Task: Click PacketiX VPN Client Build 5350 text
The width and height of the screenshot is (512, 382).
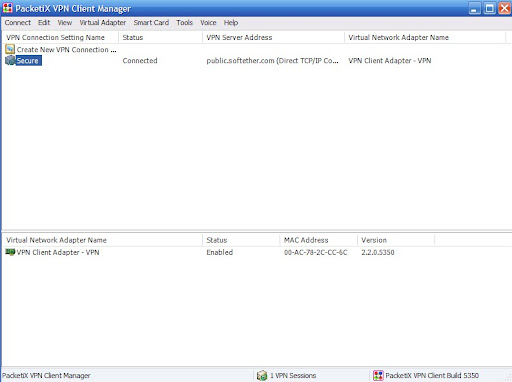Action: pos(432,376)
